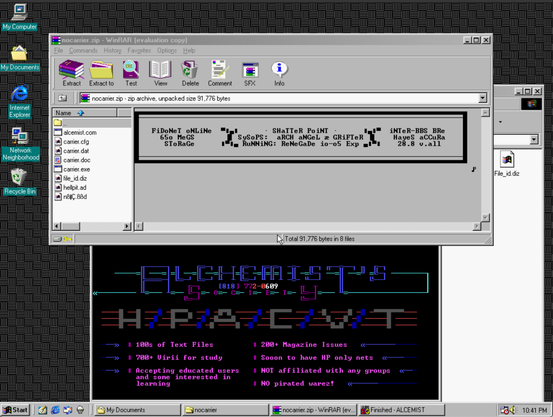553x417 pixels.
Task: Open the History menu
Action: (113, 50)
